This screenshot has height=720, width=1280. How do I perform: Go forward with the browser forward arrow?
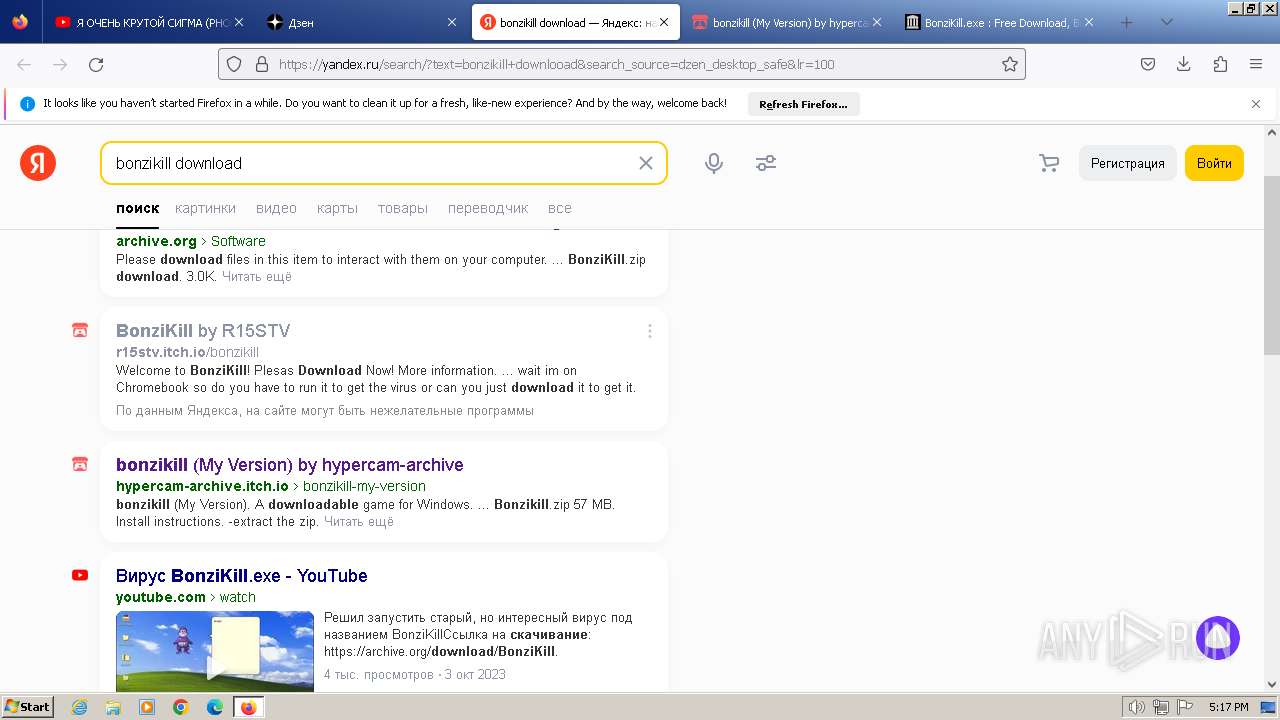pos(60,64)
